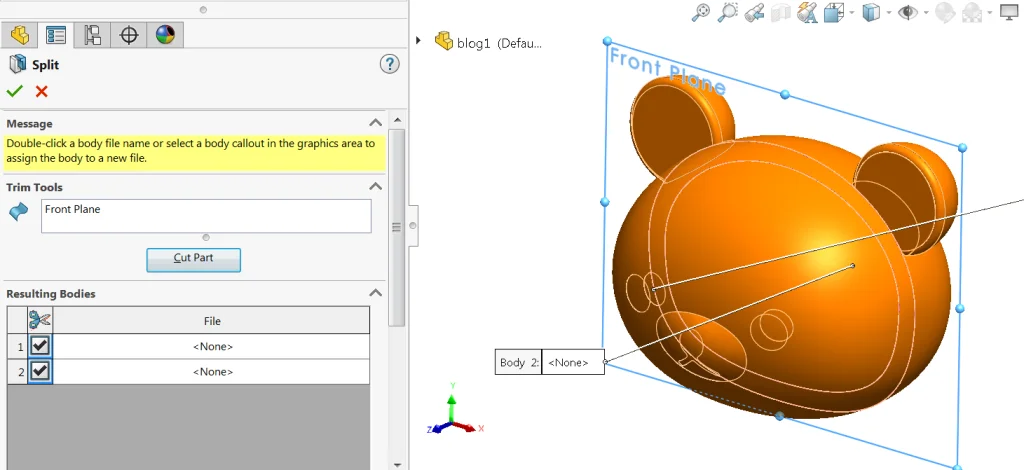Click the top panel divider handle
1024x470 pixels.
[x=203, y=10]
